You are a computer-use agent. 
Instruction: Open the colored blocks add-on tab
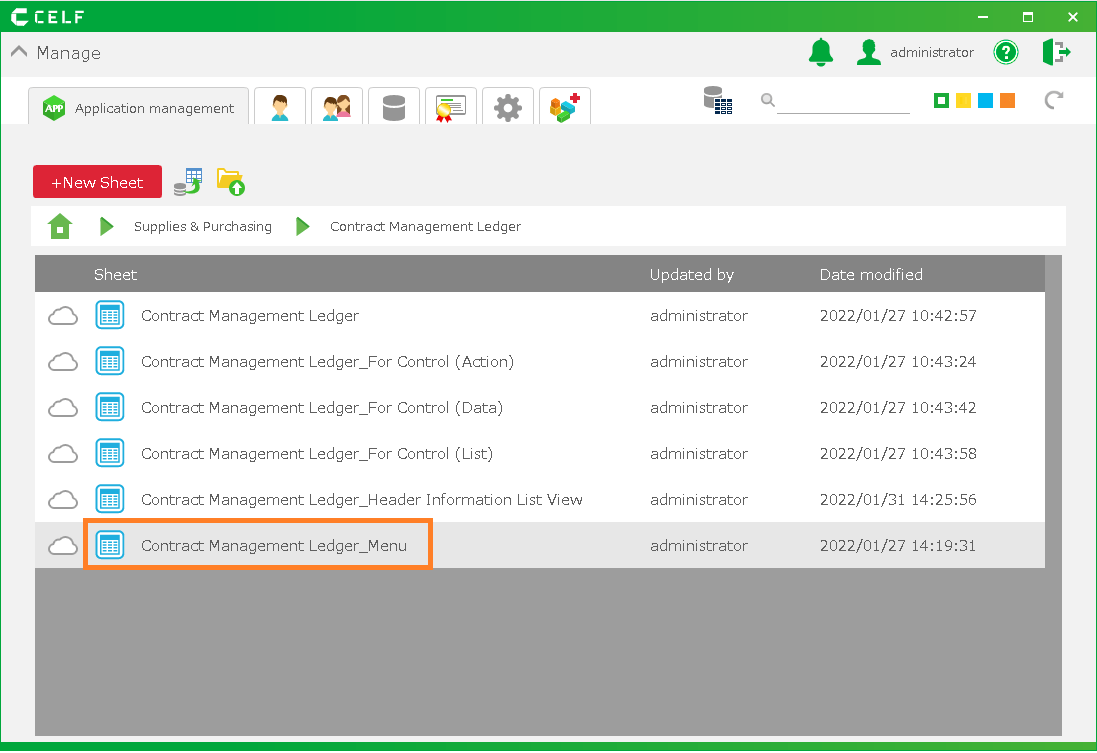[x=565, y=107]
